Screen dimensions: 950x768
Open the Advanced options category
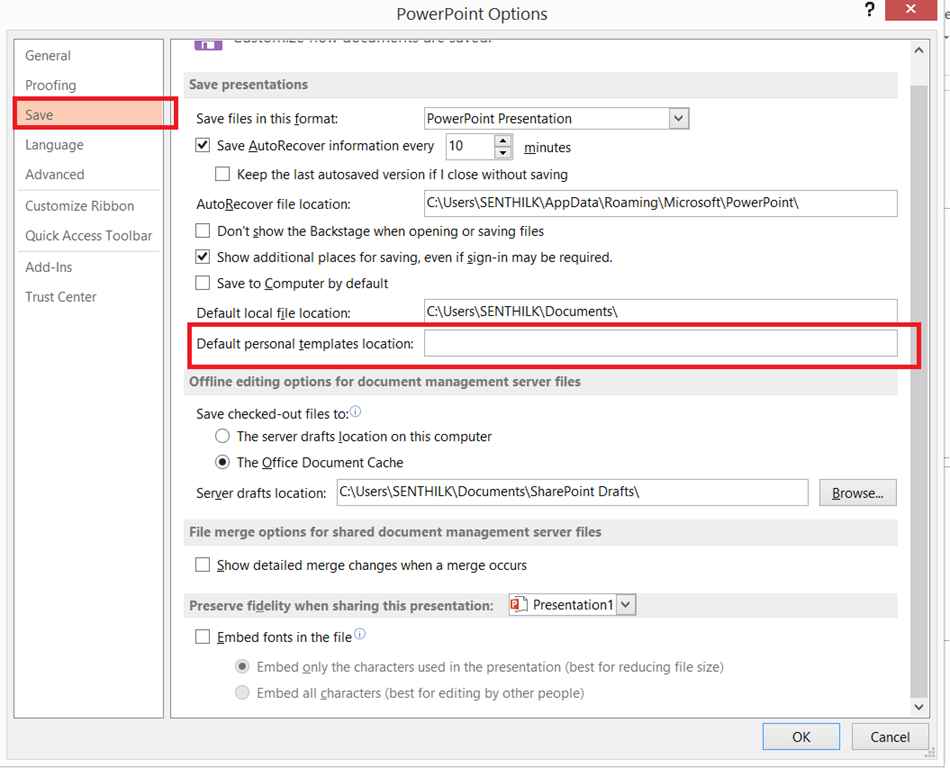tap(55, 174)
